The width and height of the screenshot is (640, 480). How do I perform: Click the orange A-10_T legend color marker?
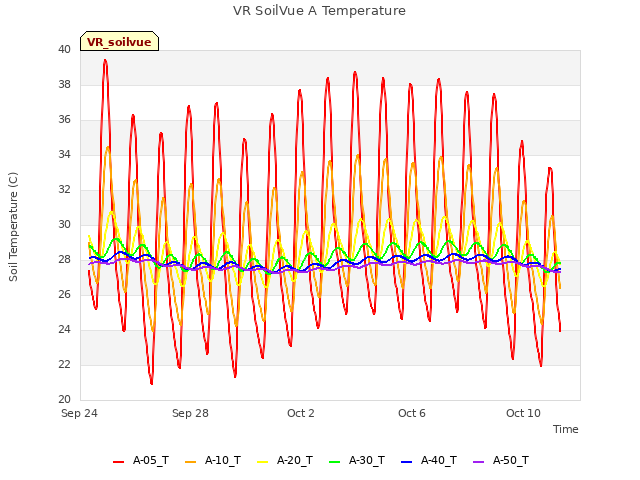pos(190,462)
